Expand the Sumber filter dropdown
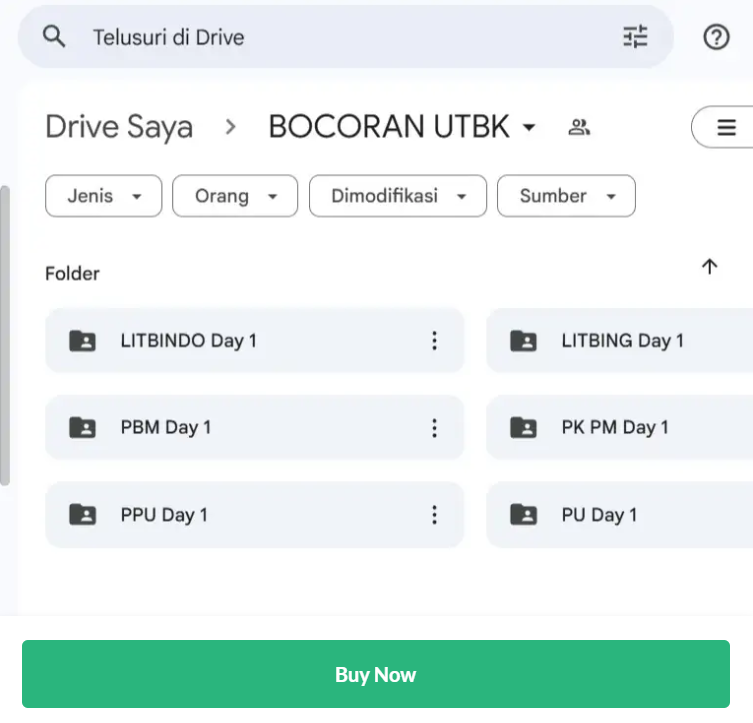Image resolution: width=753 pixels, height=723 pixels. pos(566,196)
